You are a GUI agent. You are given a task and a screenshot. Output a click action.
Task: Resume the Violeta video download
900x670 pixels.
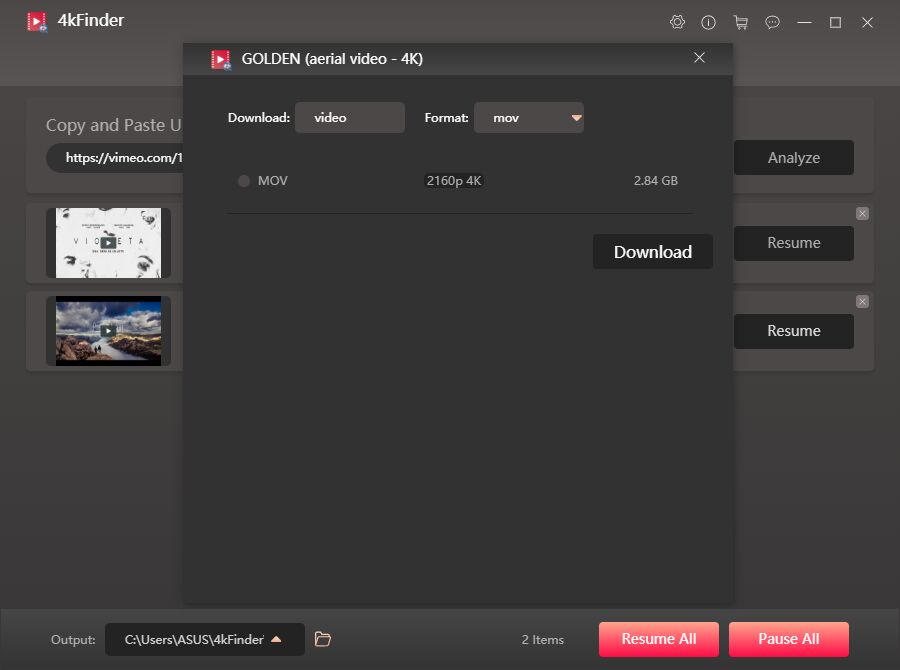[793, 243]
